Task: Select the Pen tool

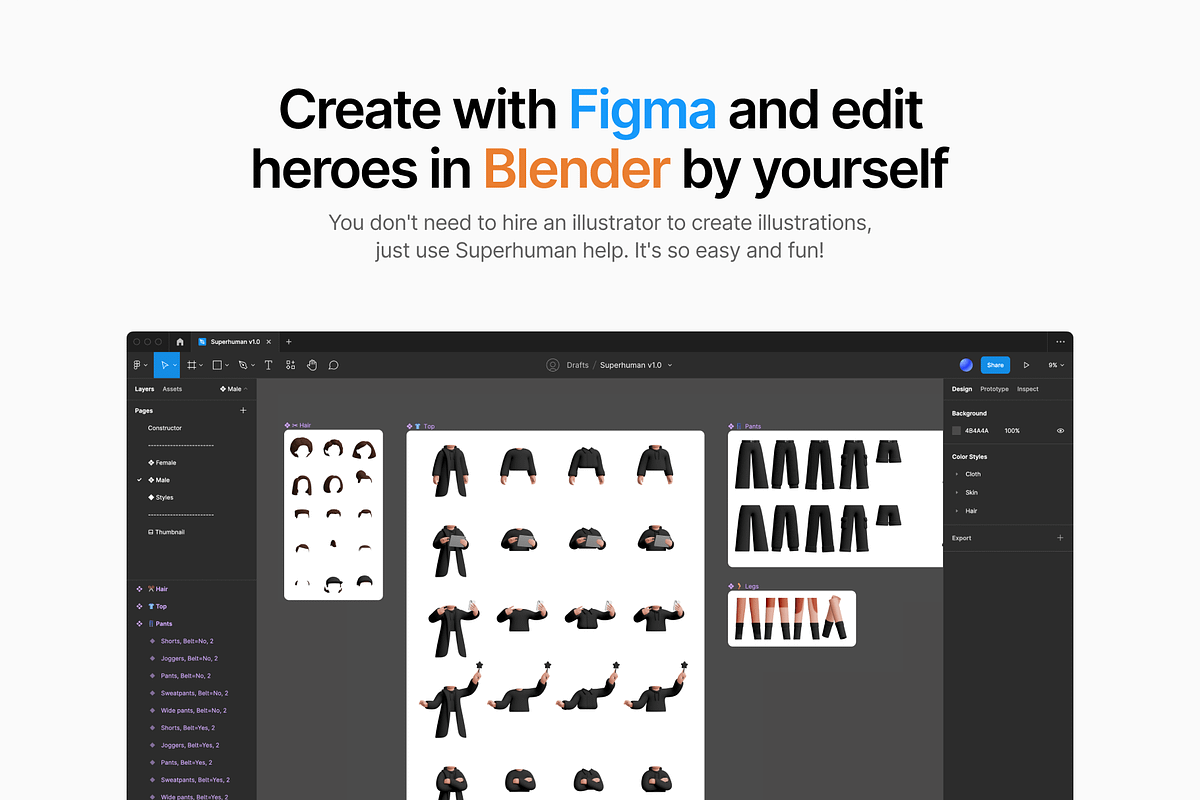Action: point(242,365)
